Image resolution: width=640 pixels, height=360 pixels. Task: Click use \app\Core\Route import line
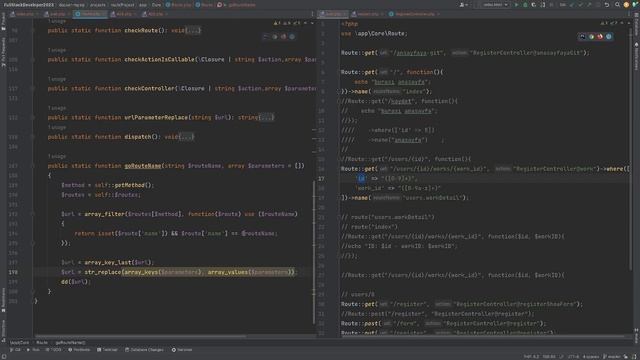click(374, 34)
